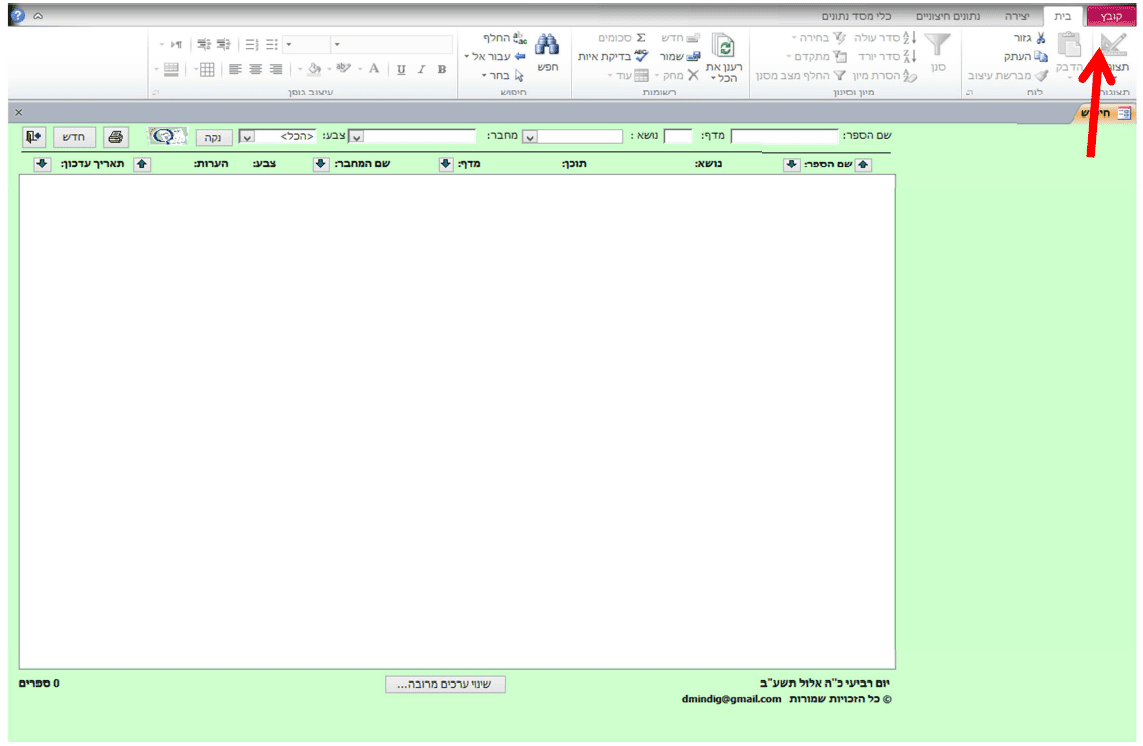Image resolution: width=1143 pixels, height=746 pixels.
Task: Click the book name (שם הספר) input field
Action: (785, 136)
